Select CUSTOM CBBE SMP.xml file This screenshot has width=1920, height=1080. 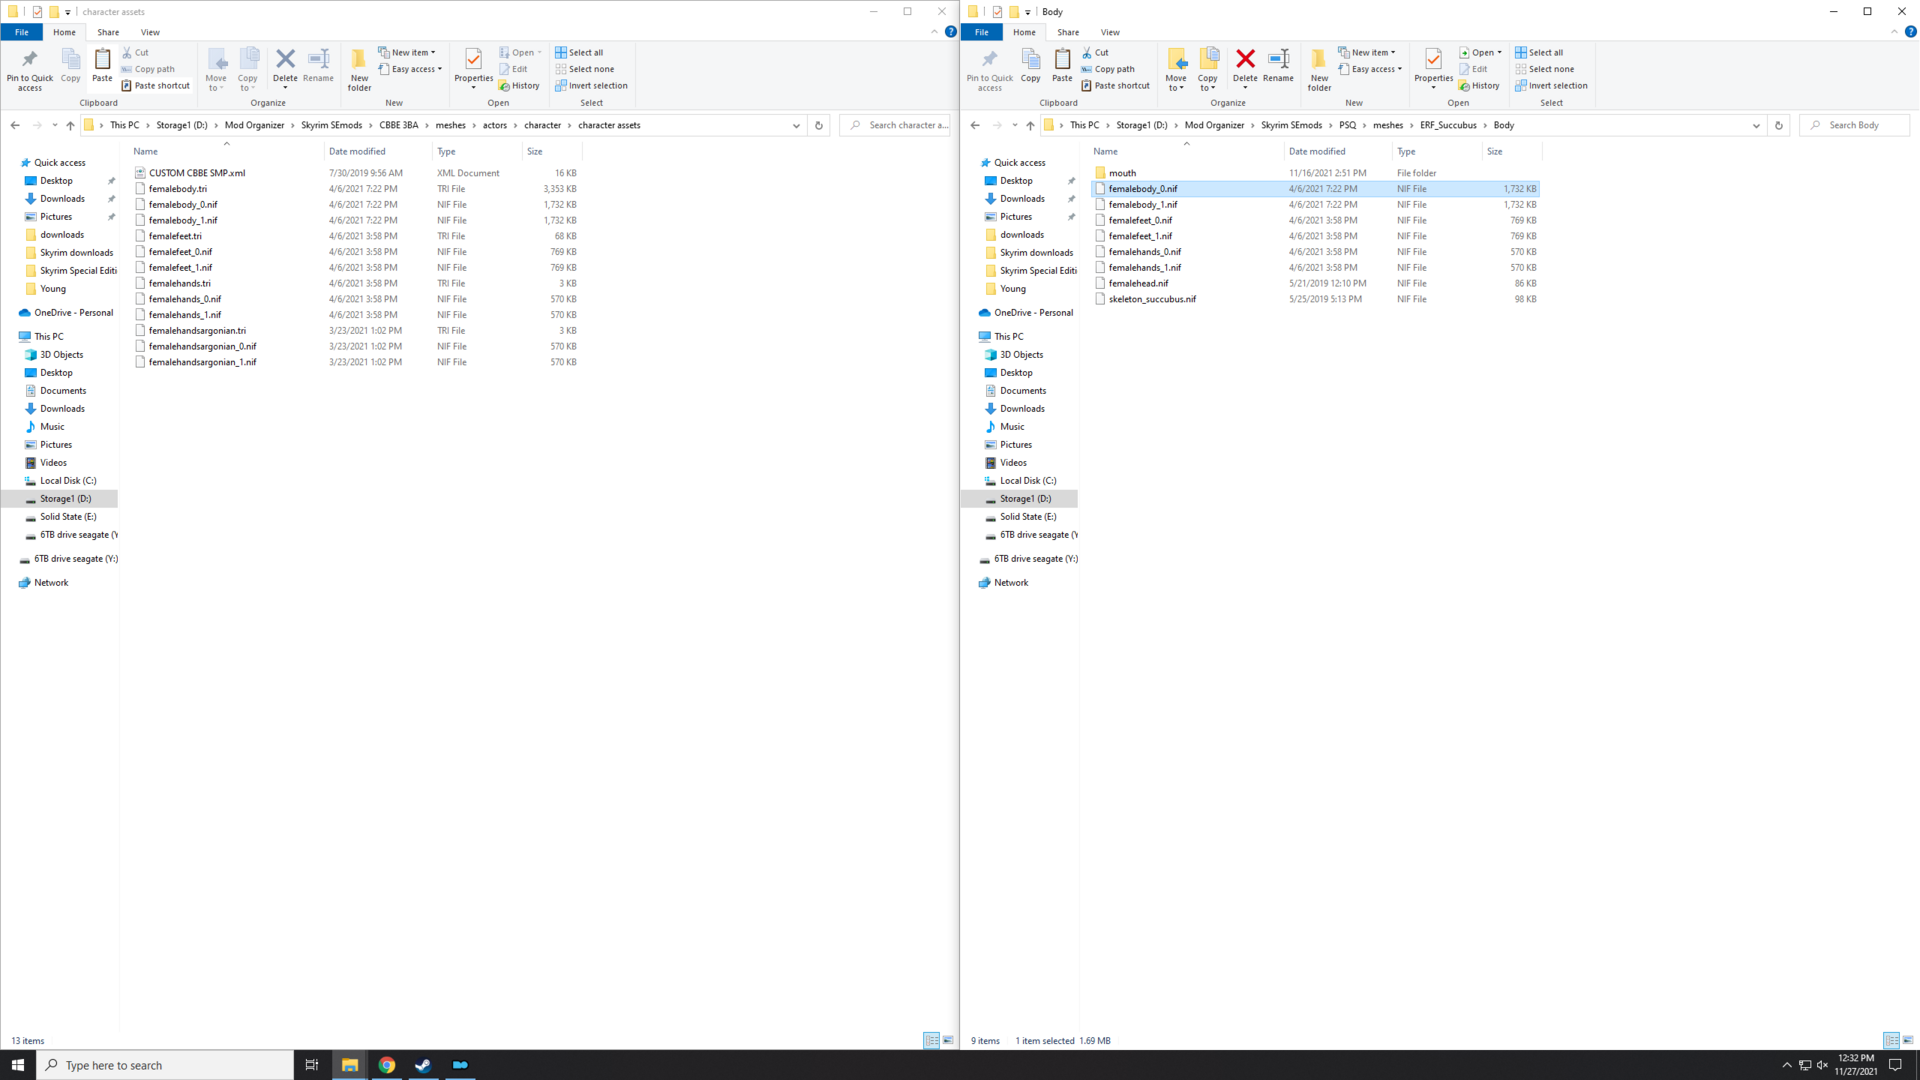pyautogui.click(x=196, y=173)
